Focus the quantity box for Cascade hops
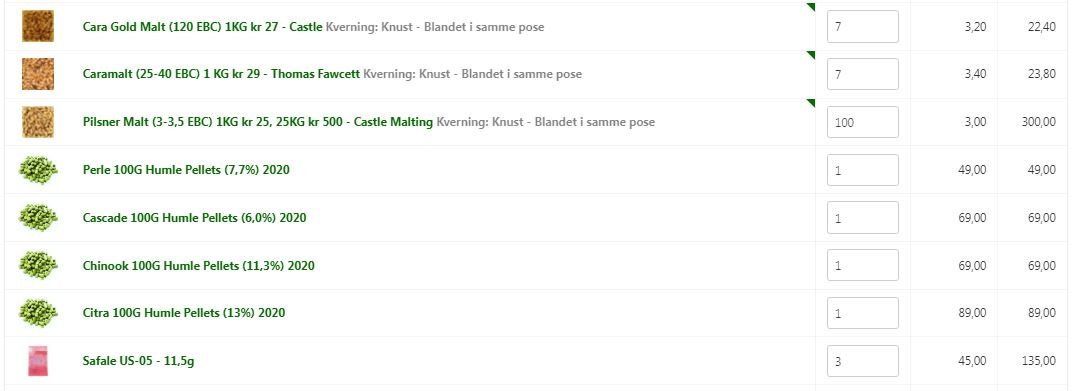This screenshot has height=391, width=1085. (x=863, y=217)
